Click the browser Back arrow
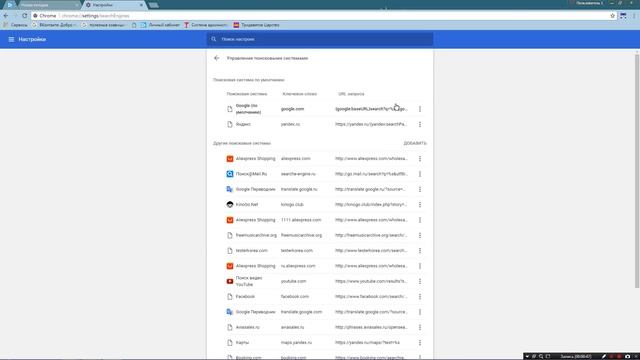This screenshot has height=360, width=640. [x=6, y=16]
